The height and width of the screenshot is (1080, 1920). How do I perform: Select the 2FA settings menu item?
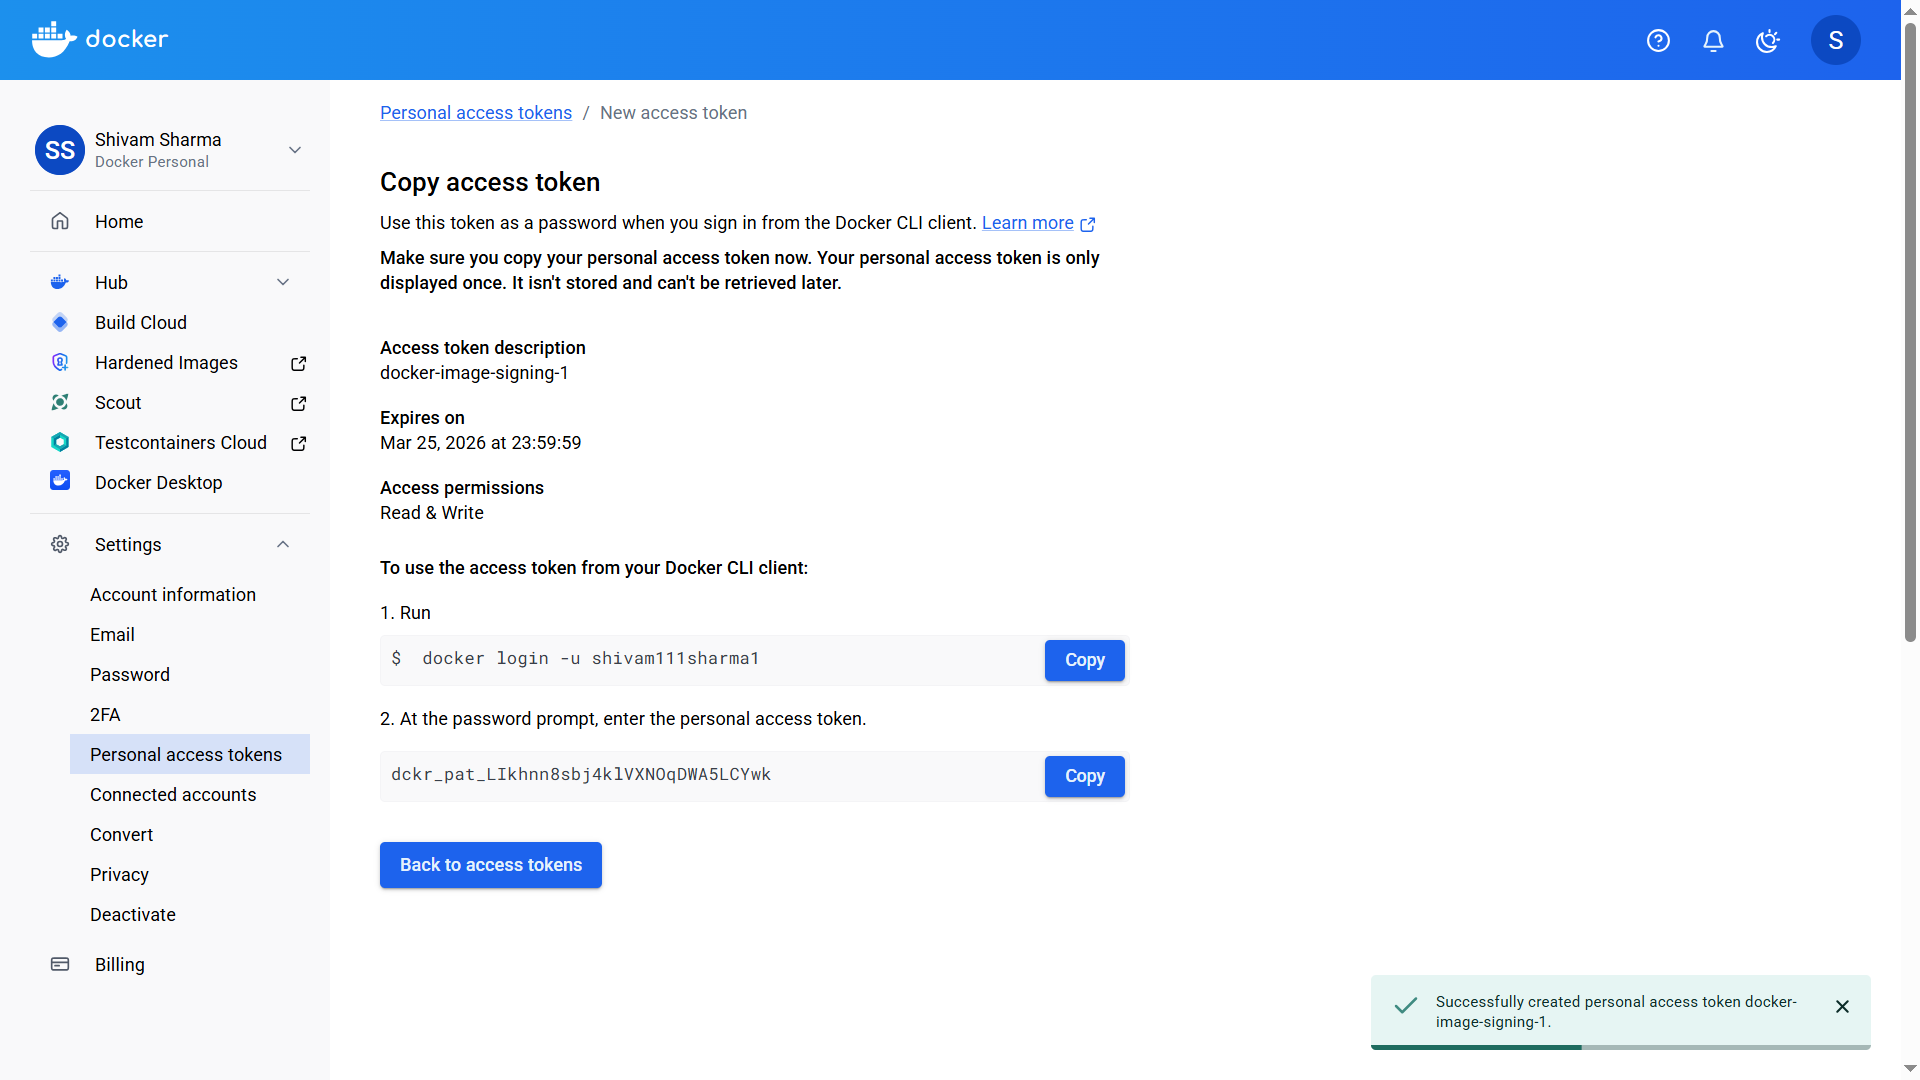click(105, 714)
